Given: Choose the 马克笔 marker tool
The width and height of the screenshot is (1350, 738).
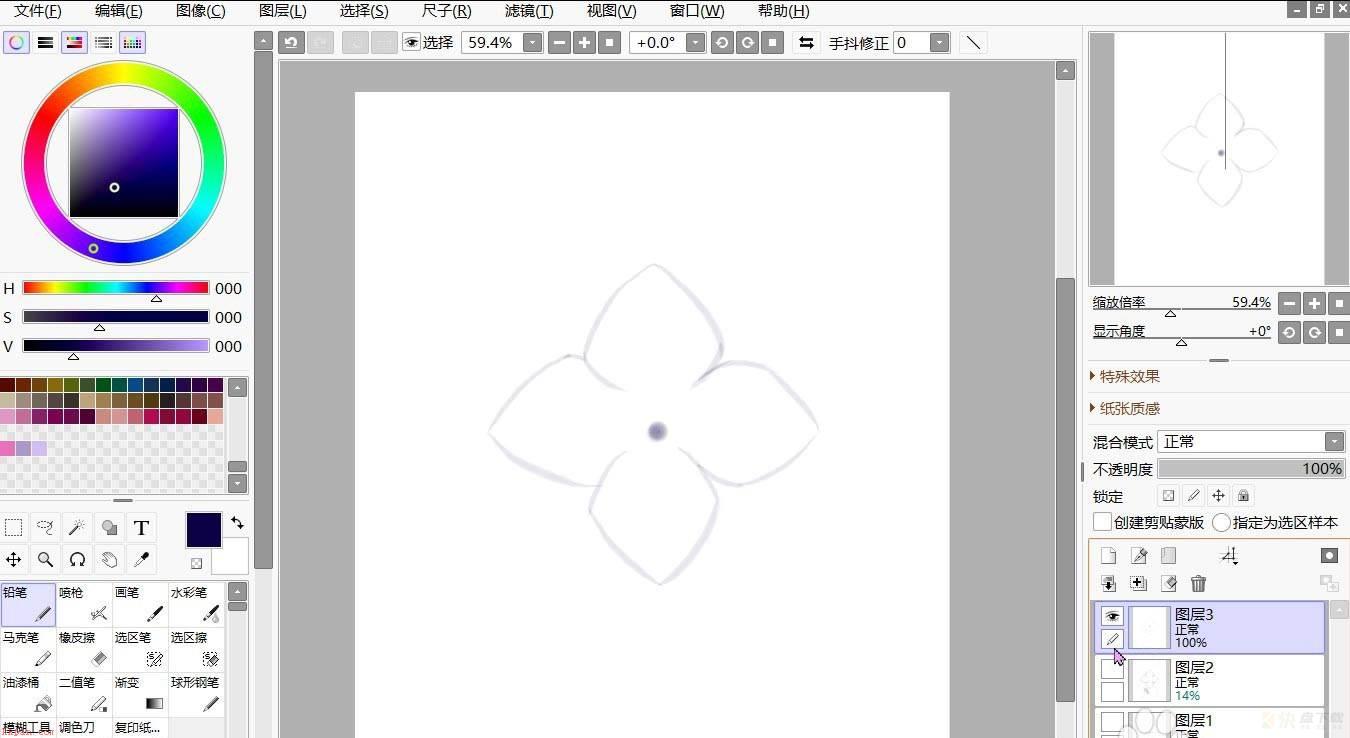Looking at the screenshot, I should (x=28, y=650).
